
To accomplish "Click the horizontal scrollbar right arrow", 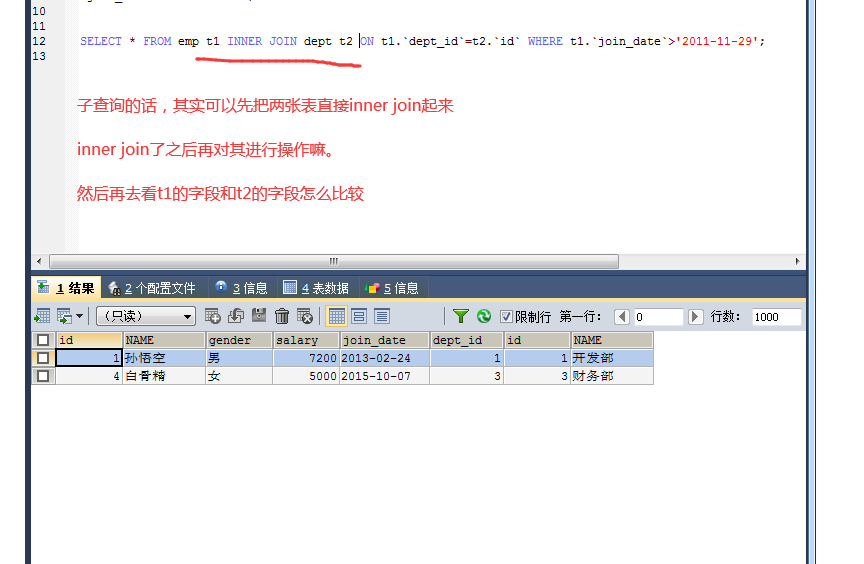I will (797, 261).
